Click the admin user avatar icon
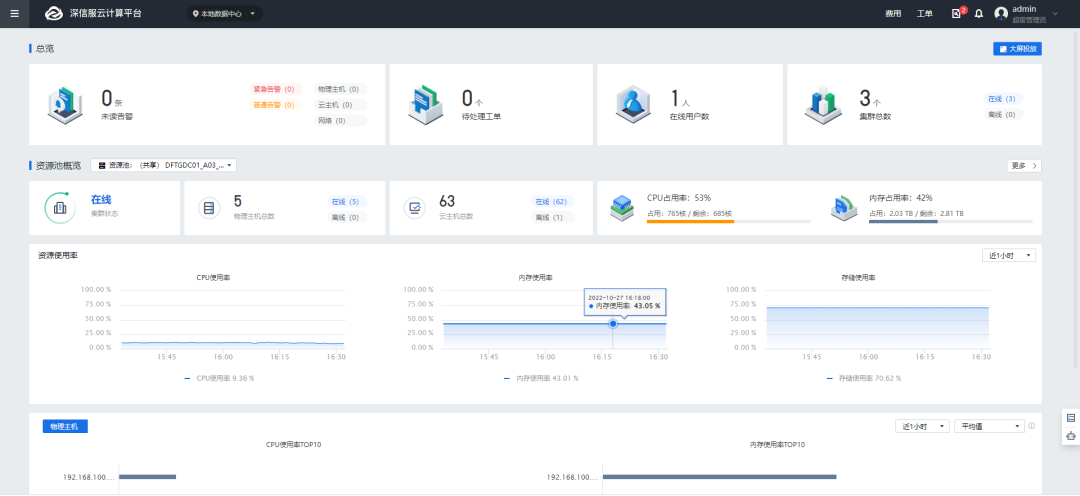The image size is (1080, 496). pyautogui.click(x=1001, y=14)
